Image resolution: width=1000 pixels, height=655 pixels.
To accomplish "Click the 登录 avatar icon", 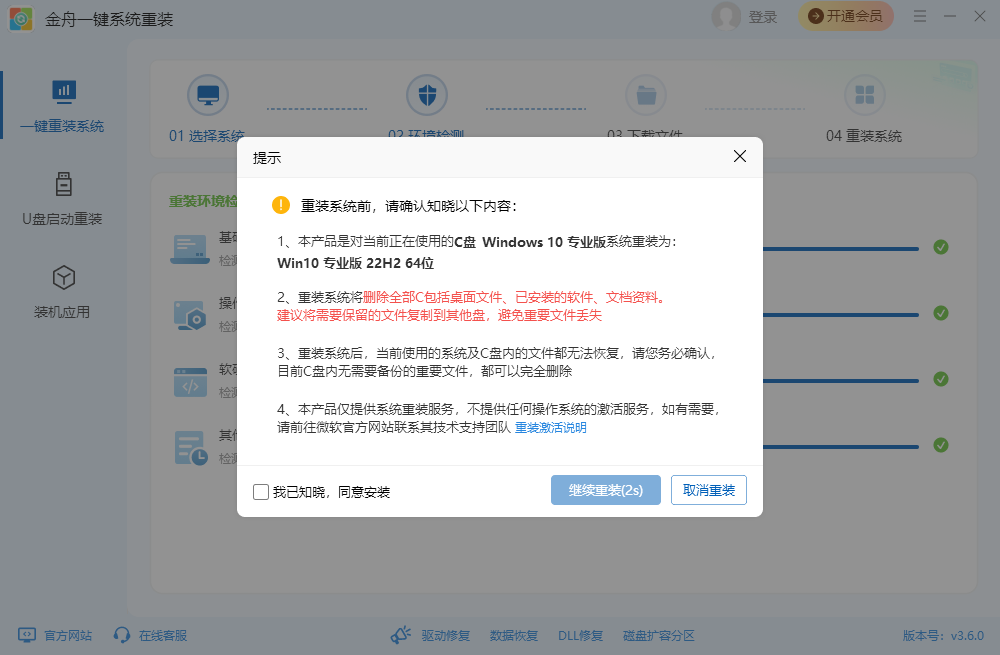I will point(726,16).
